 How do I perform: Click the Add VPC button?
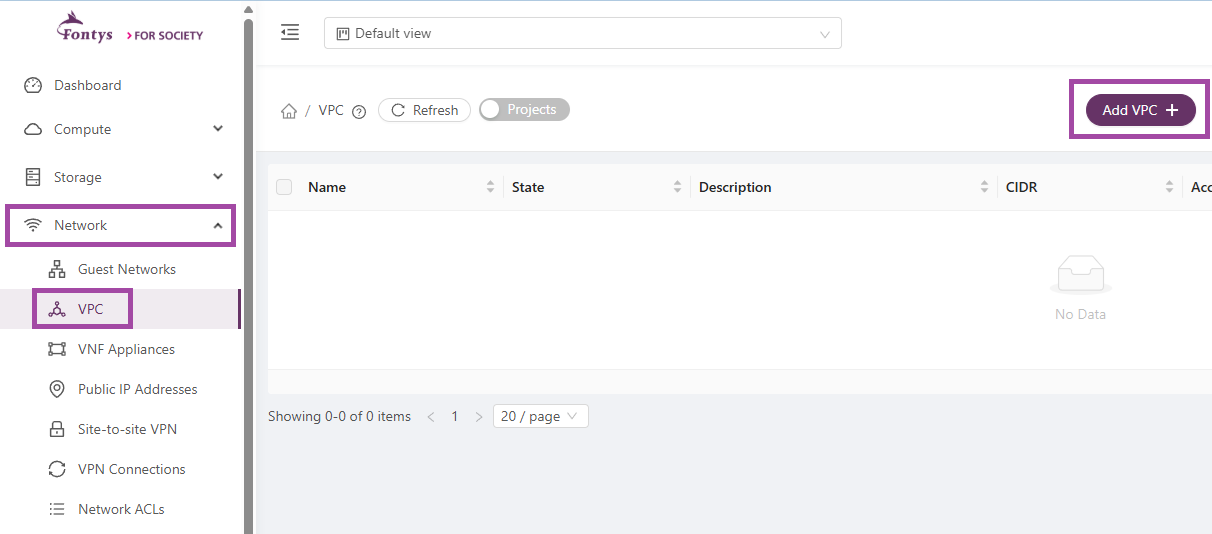[1140, 110]
